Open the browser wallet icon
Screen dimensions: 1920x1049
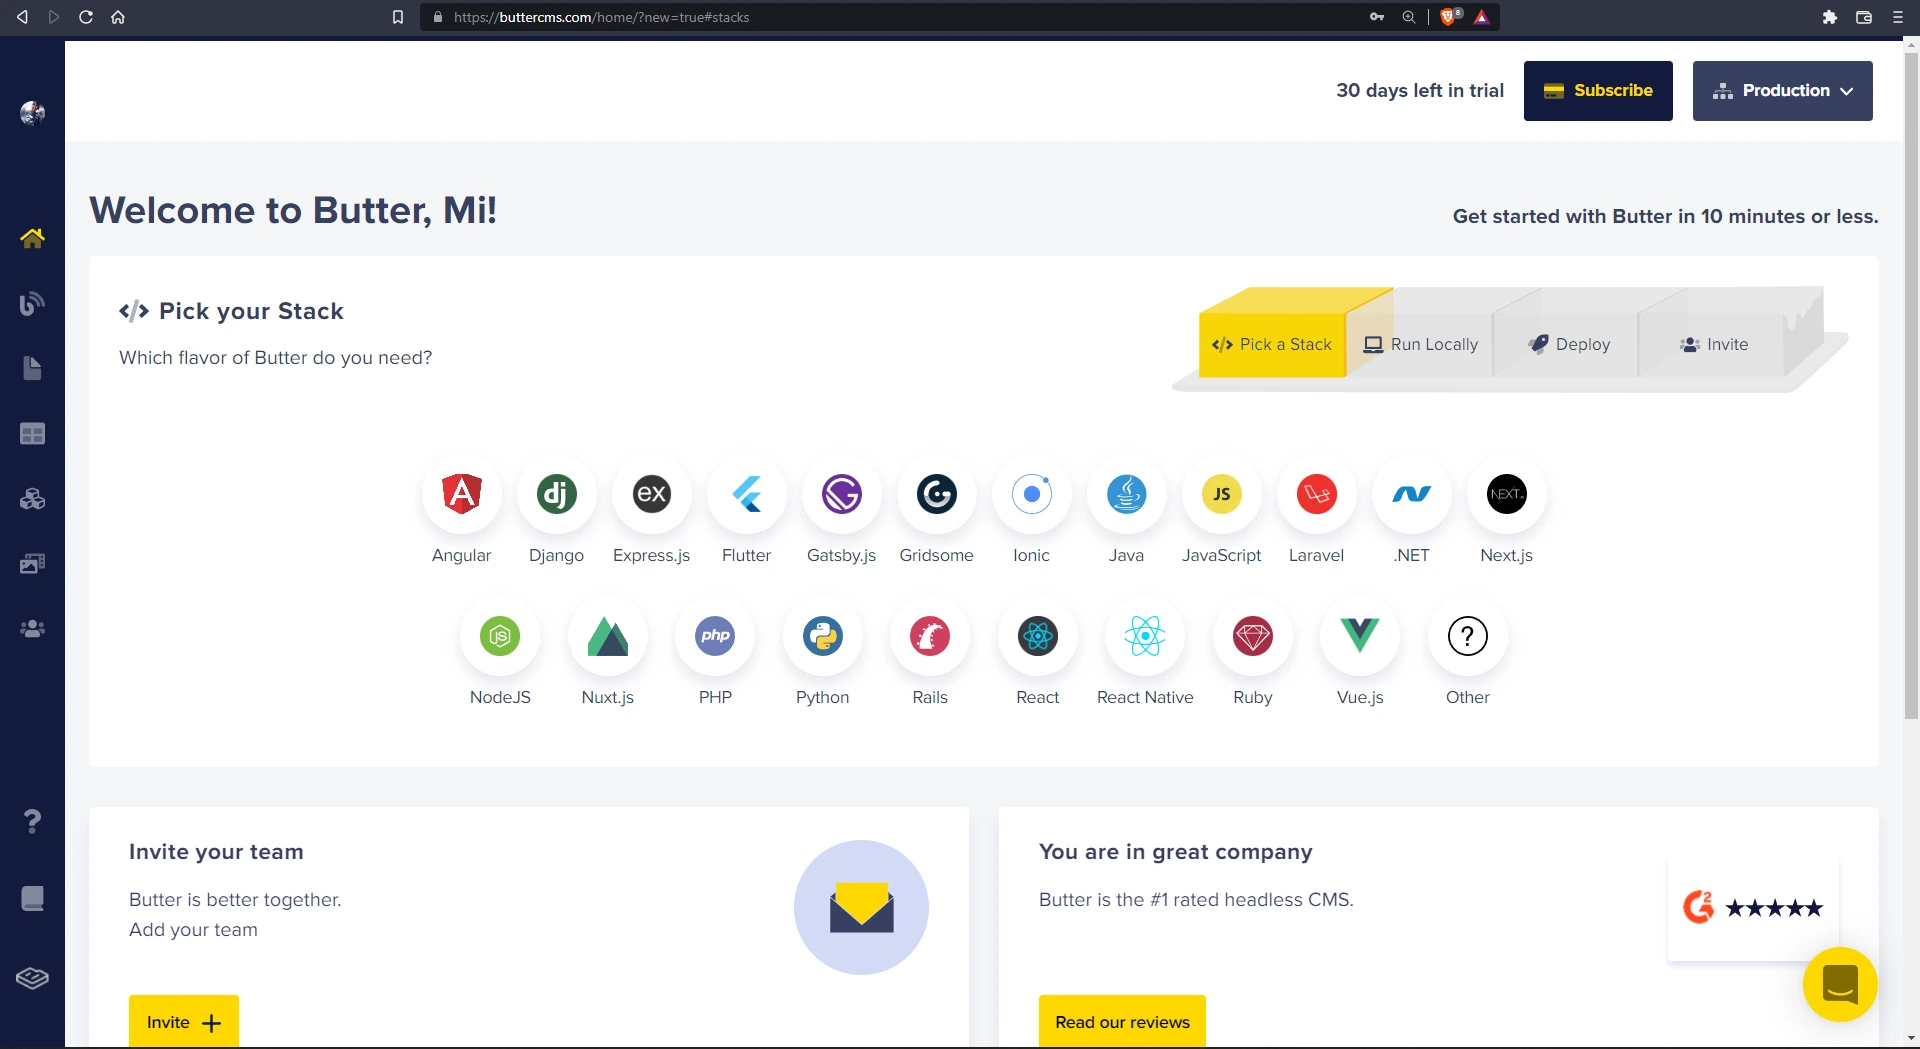click(x=1864, y=17)
